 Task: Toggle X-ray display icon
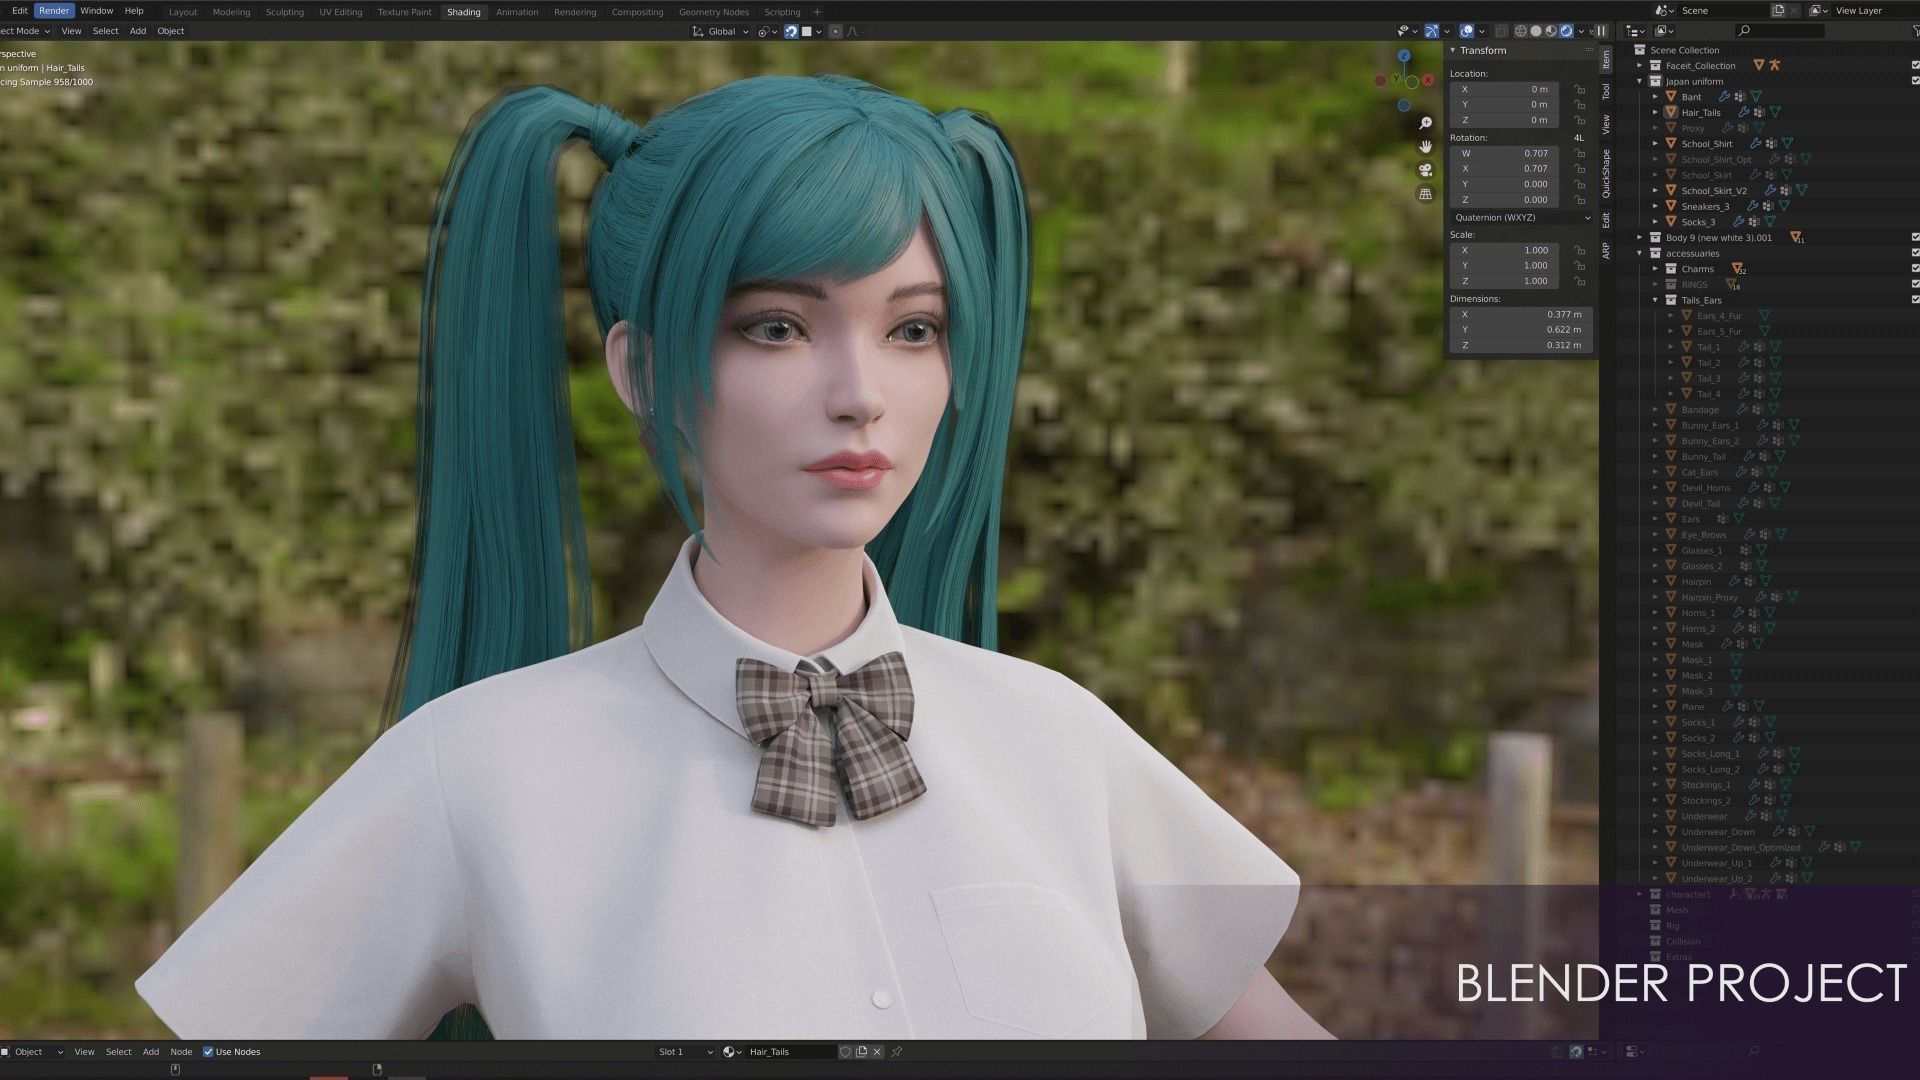(1501, 31)
